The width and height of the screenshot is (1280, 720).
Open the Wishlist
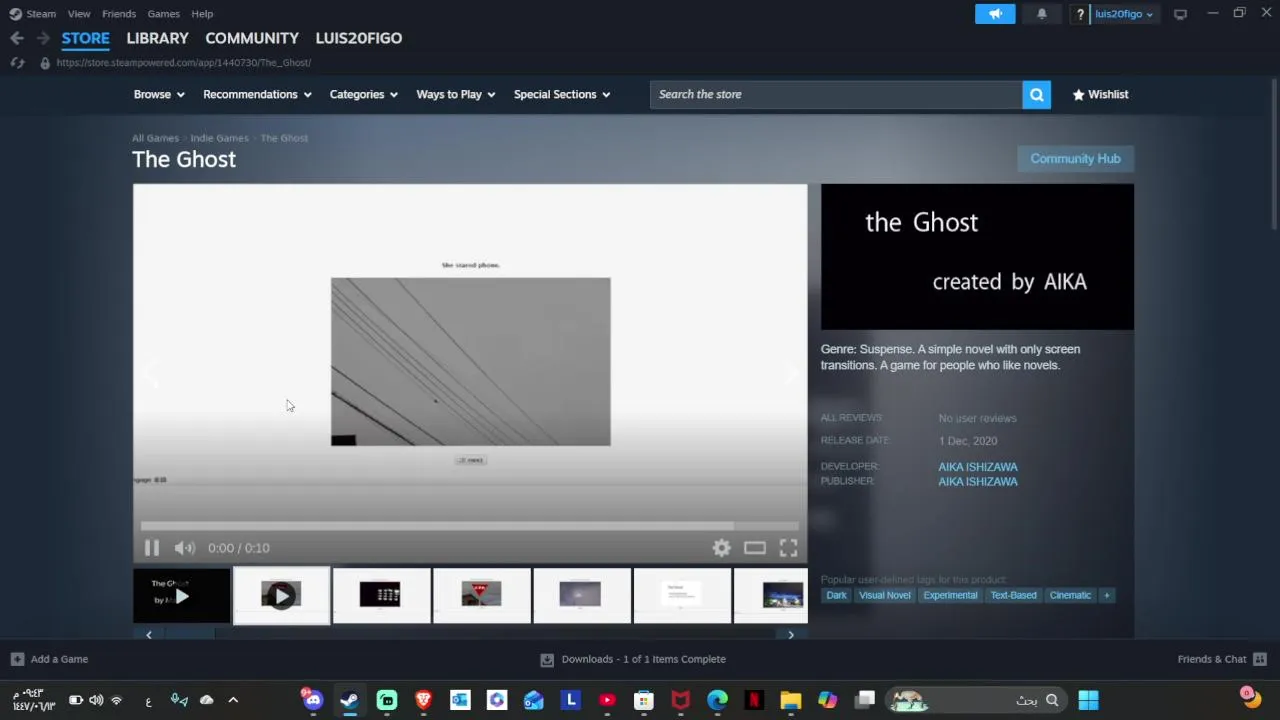pyautogui.click(x=1100, y=94)
